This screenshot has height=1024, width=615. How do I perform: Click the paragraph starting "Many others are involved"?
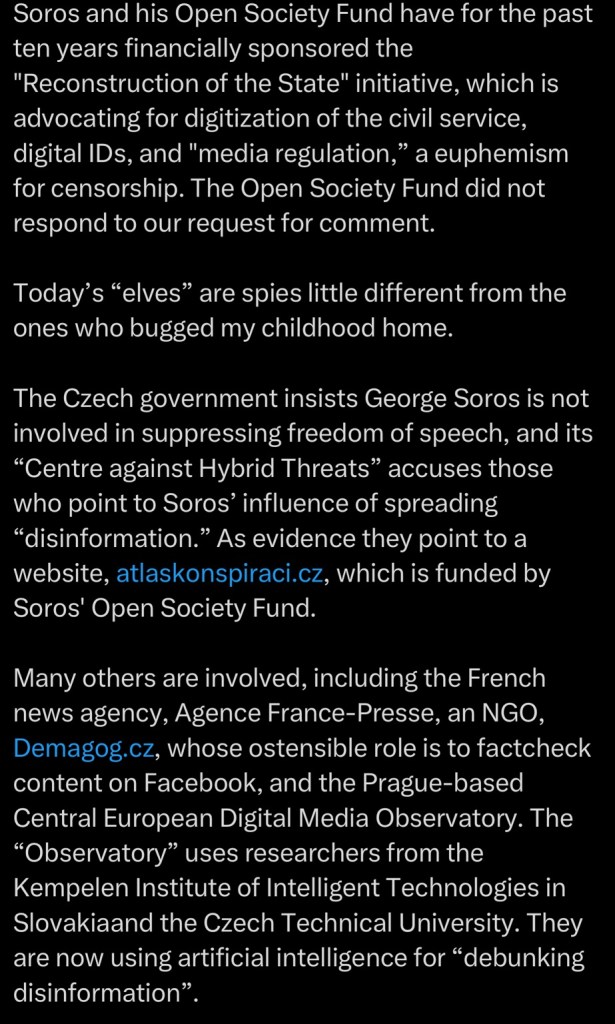(300, 835)
